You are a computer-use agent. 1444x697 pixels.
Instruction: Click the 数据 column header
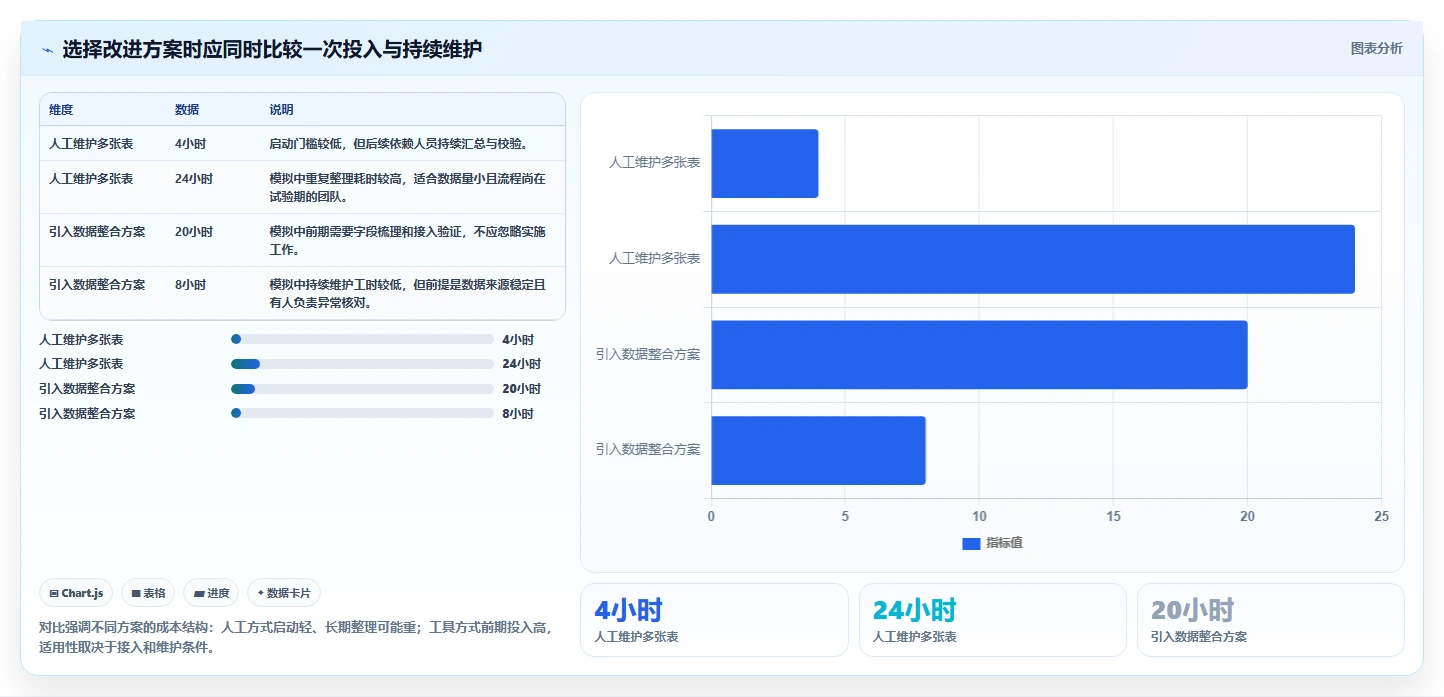[186, 110]
